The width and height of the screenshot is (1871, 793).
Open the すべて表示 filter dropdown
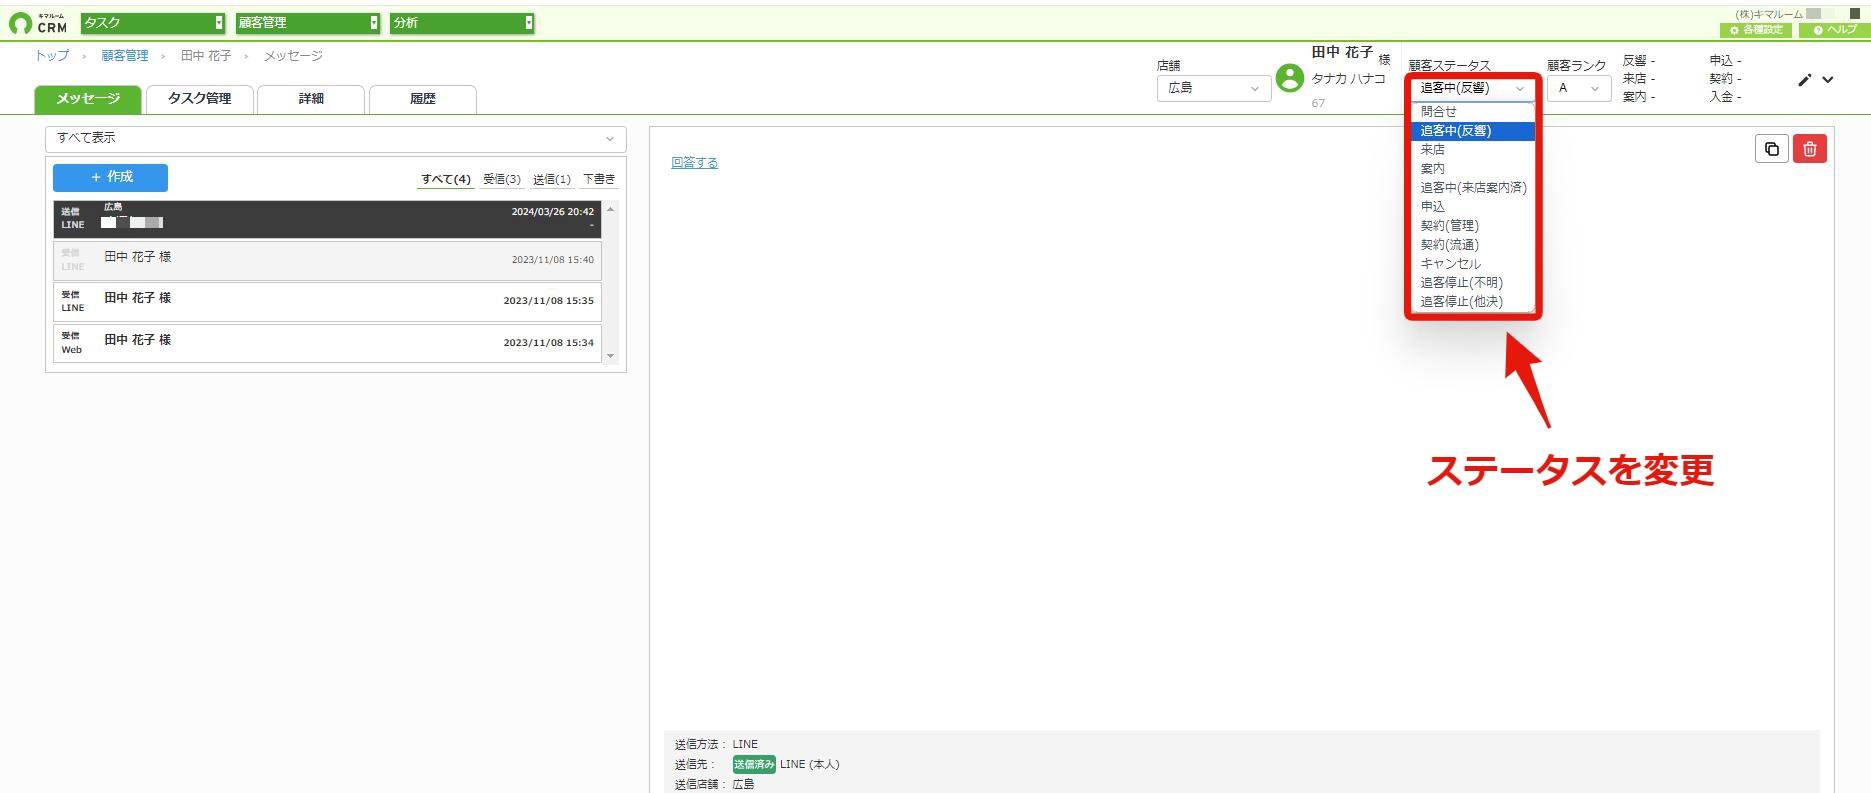coord(336,139)
